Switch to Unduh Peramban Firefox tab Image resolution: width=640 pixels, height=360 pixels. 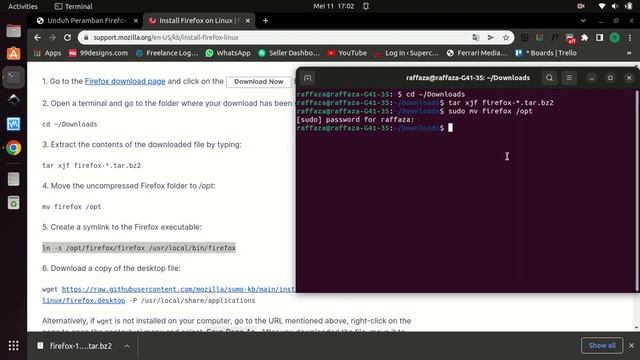[87, 20]
